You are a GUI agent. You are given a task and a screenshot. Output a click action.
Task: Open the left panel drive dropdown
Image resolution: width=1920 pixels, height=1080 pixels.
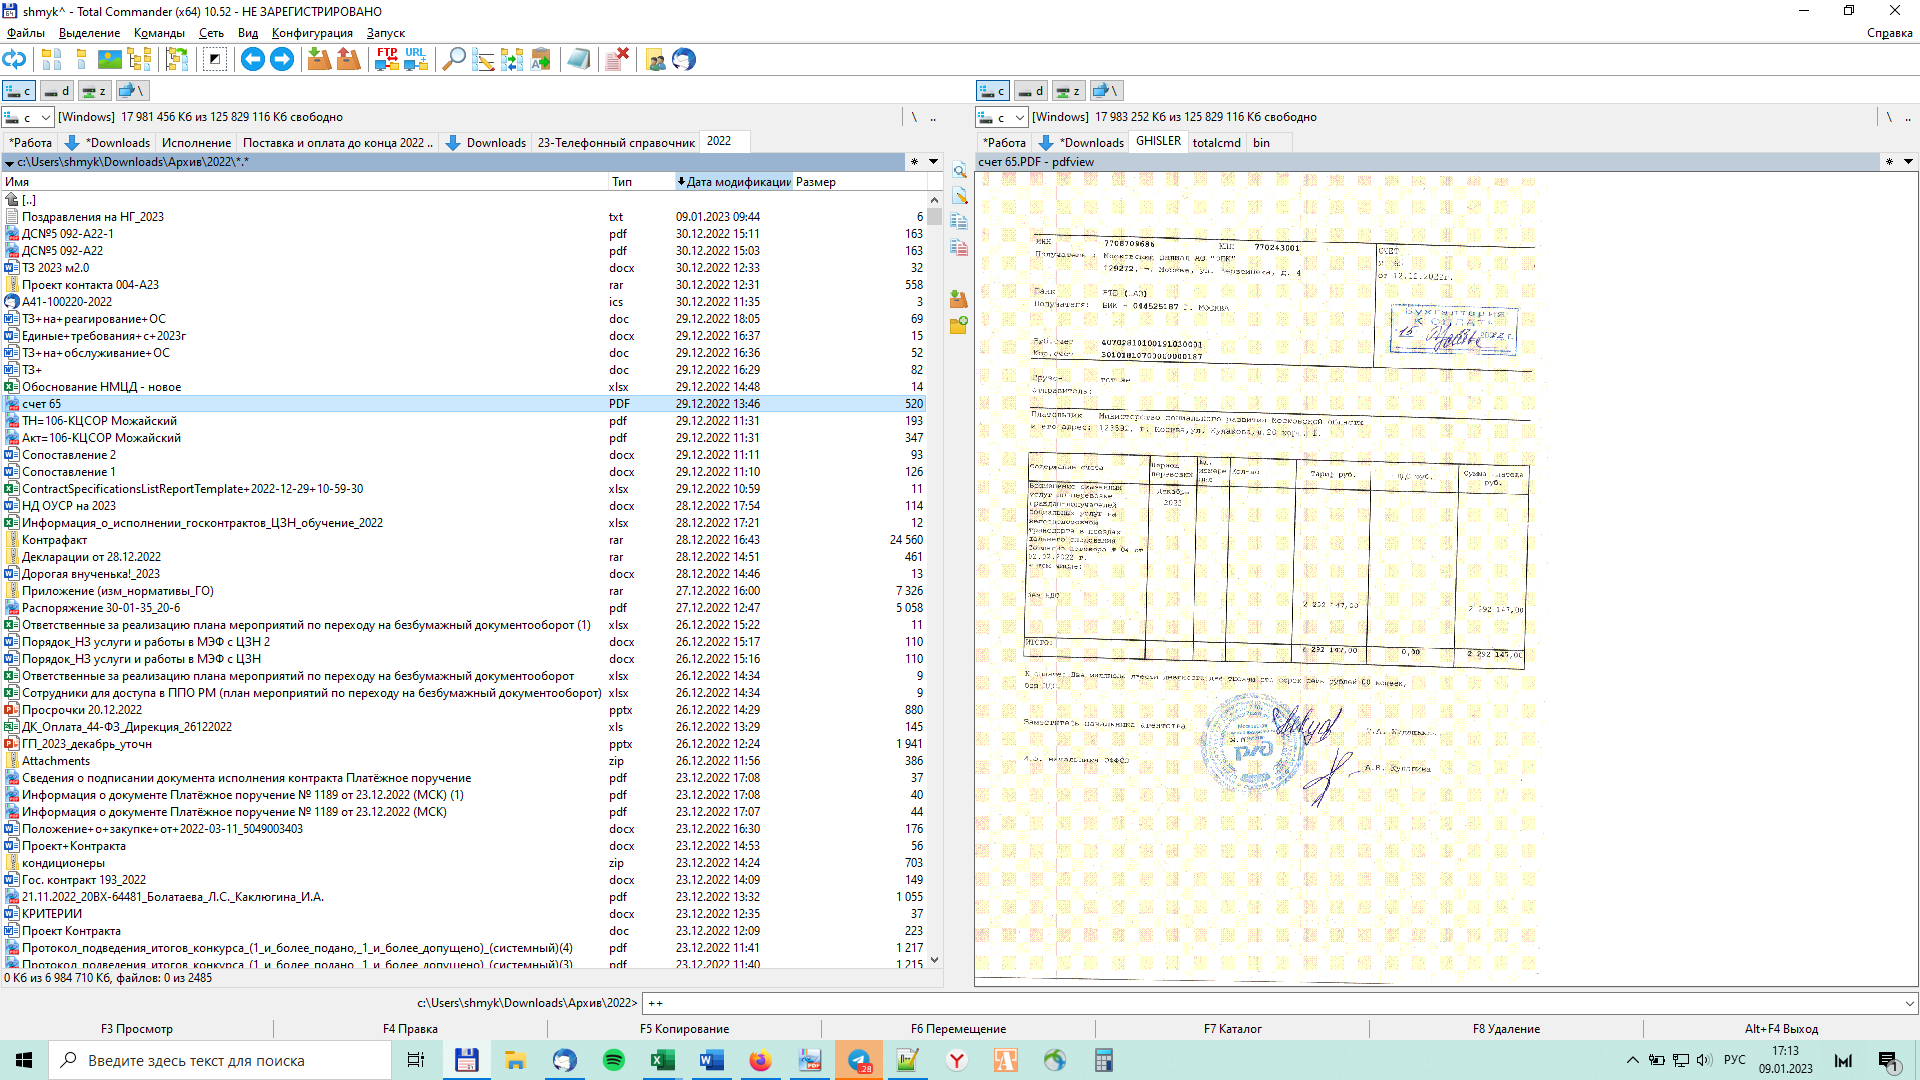pos(46,117)
